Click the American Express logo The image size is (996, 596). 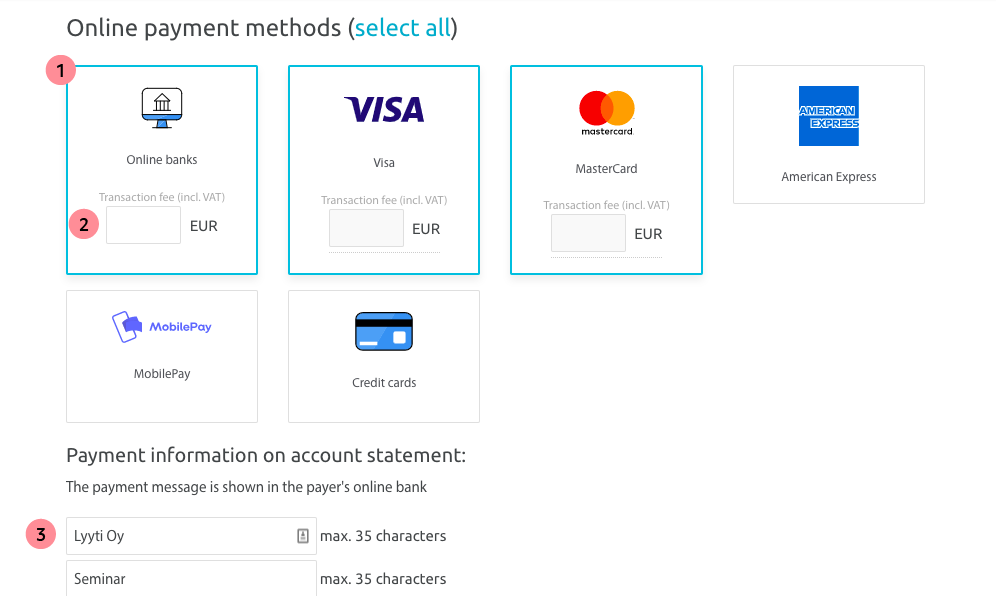829,116
